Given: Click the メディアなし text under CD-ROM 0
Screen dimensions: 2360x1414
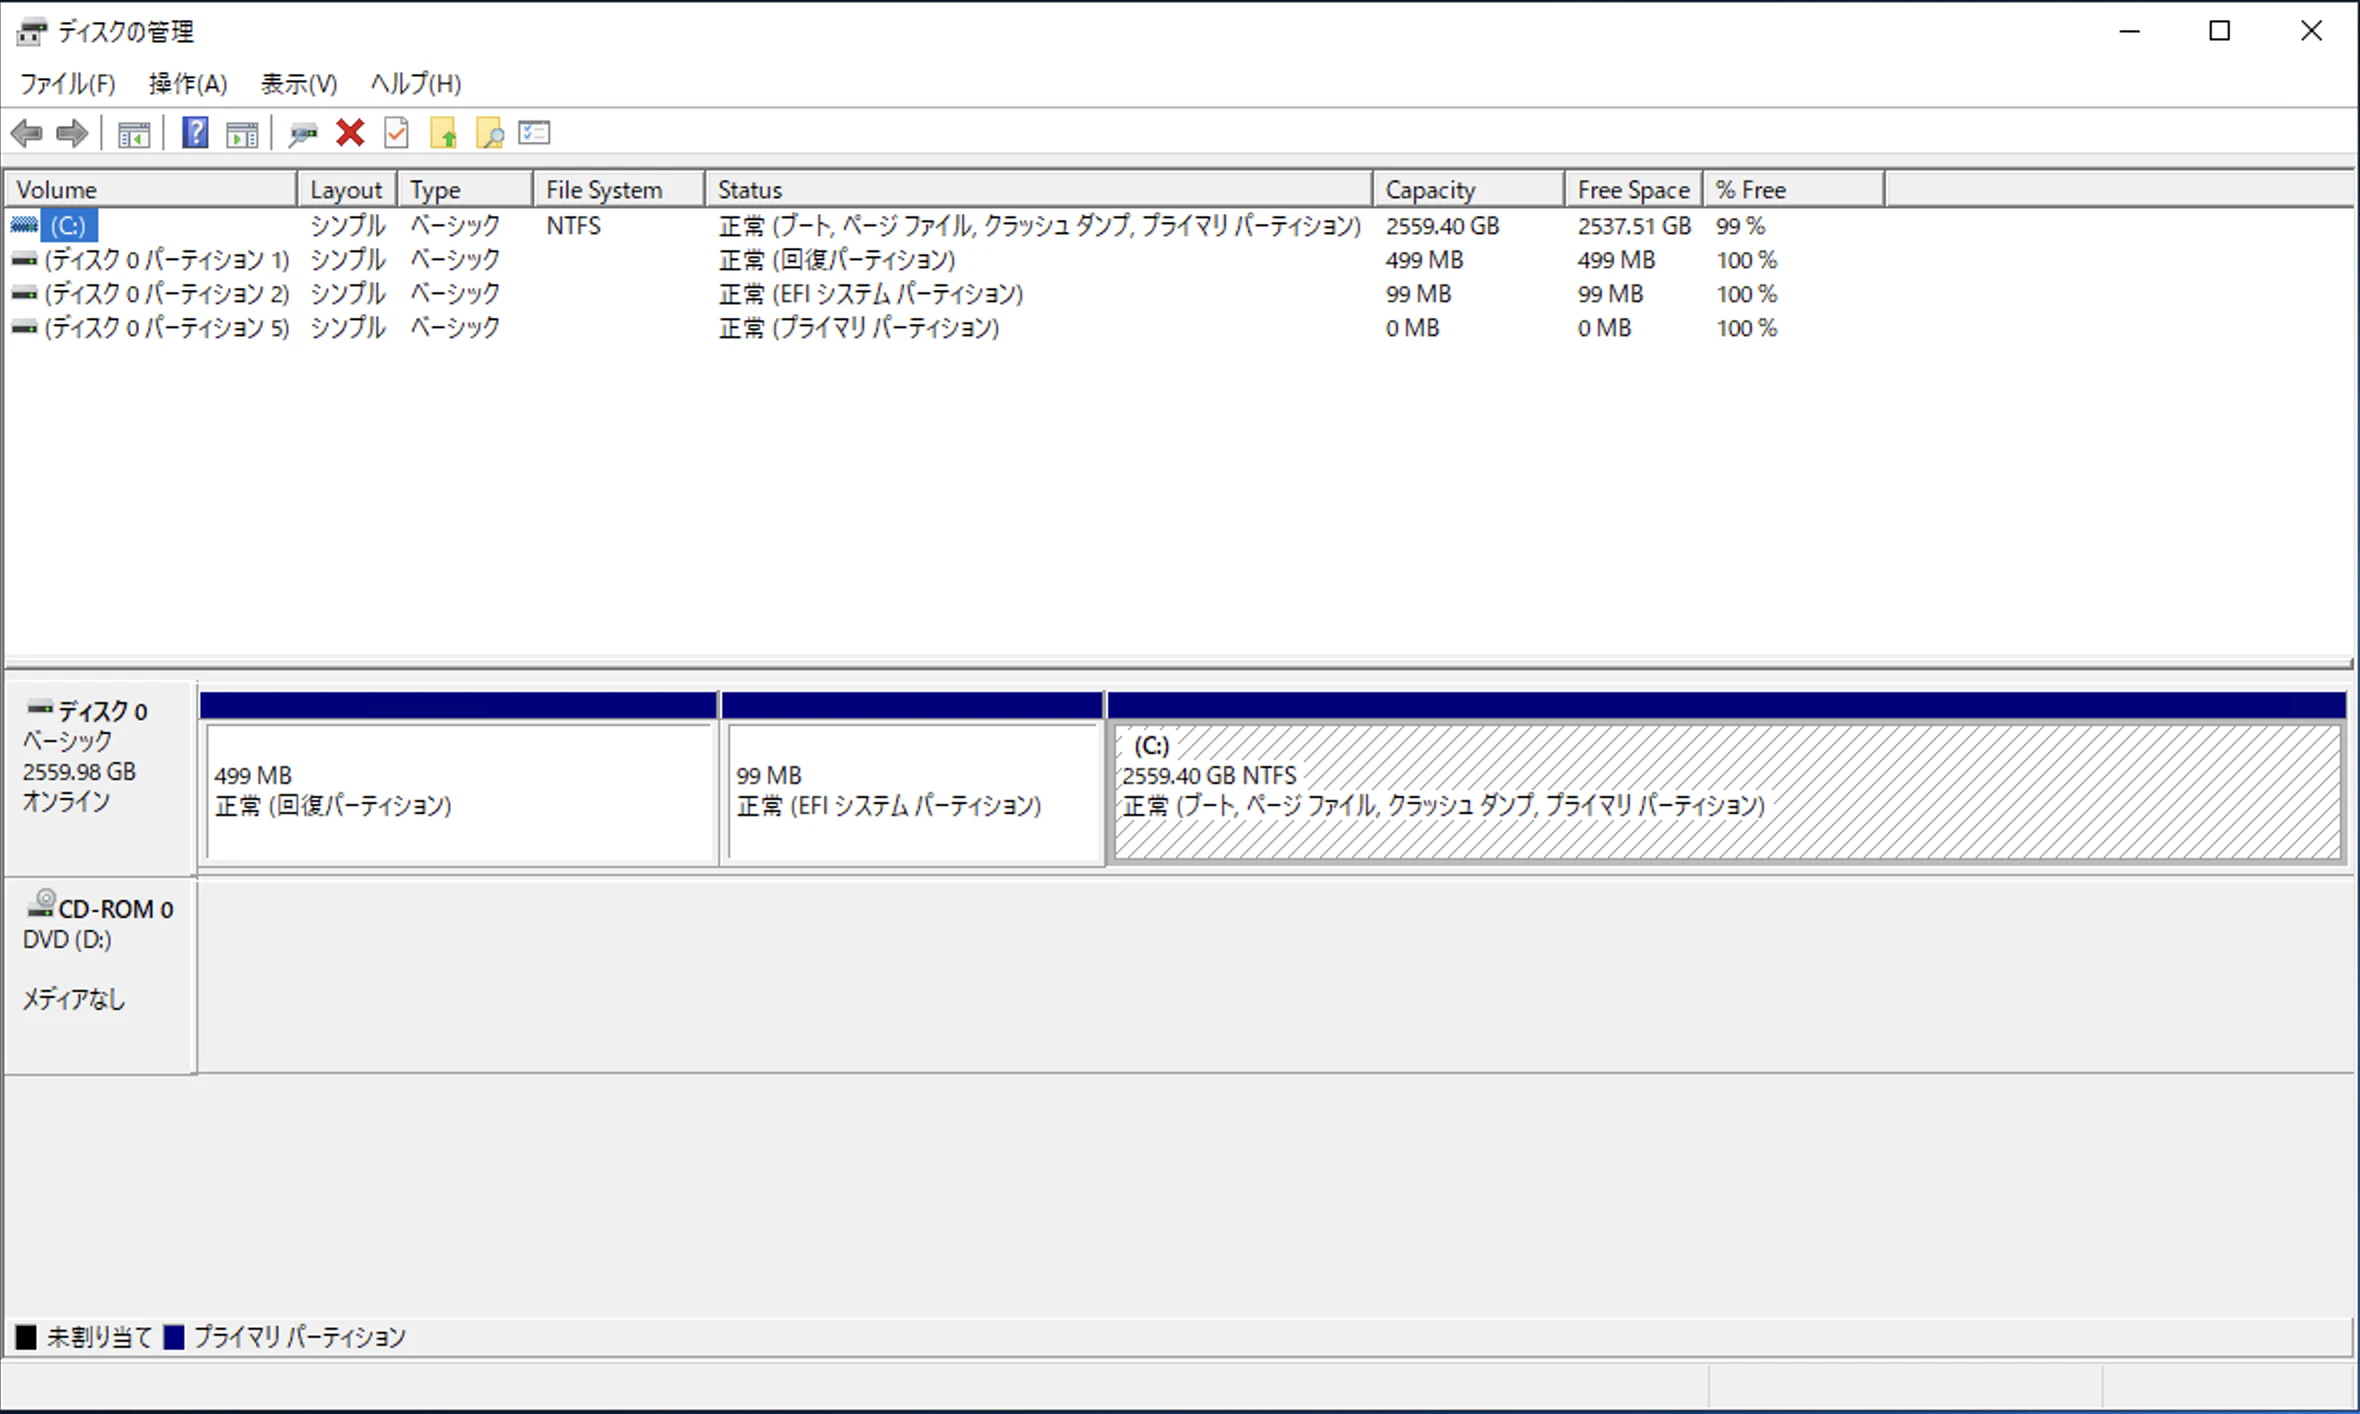Looking at the screenshot, I should coord(74,999).
